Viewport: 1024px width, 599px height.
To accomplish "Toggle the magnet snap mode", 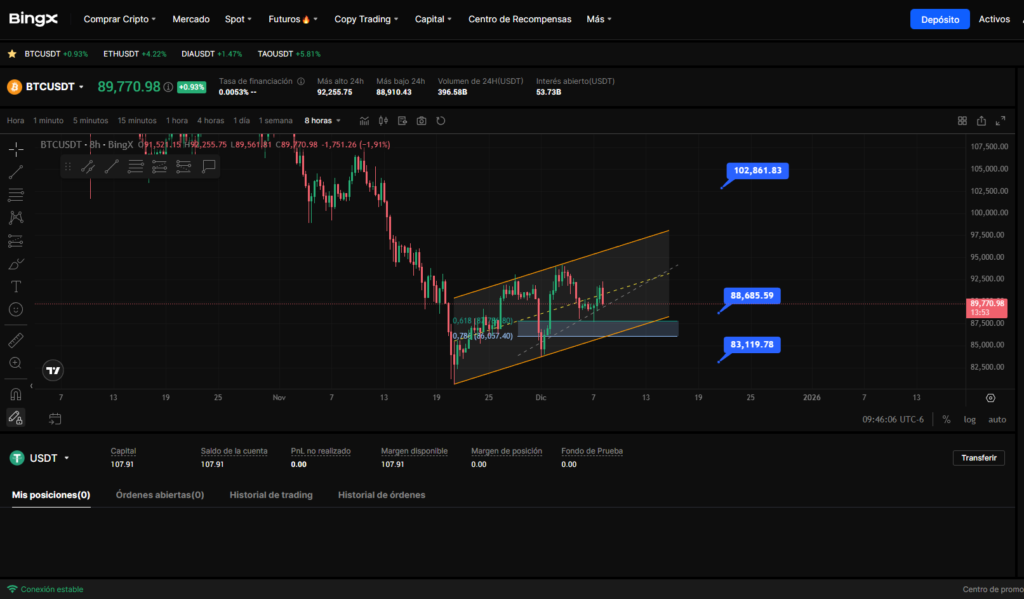I will [x=15, y=394].
